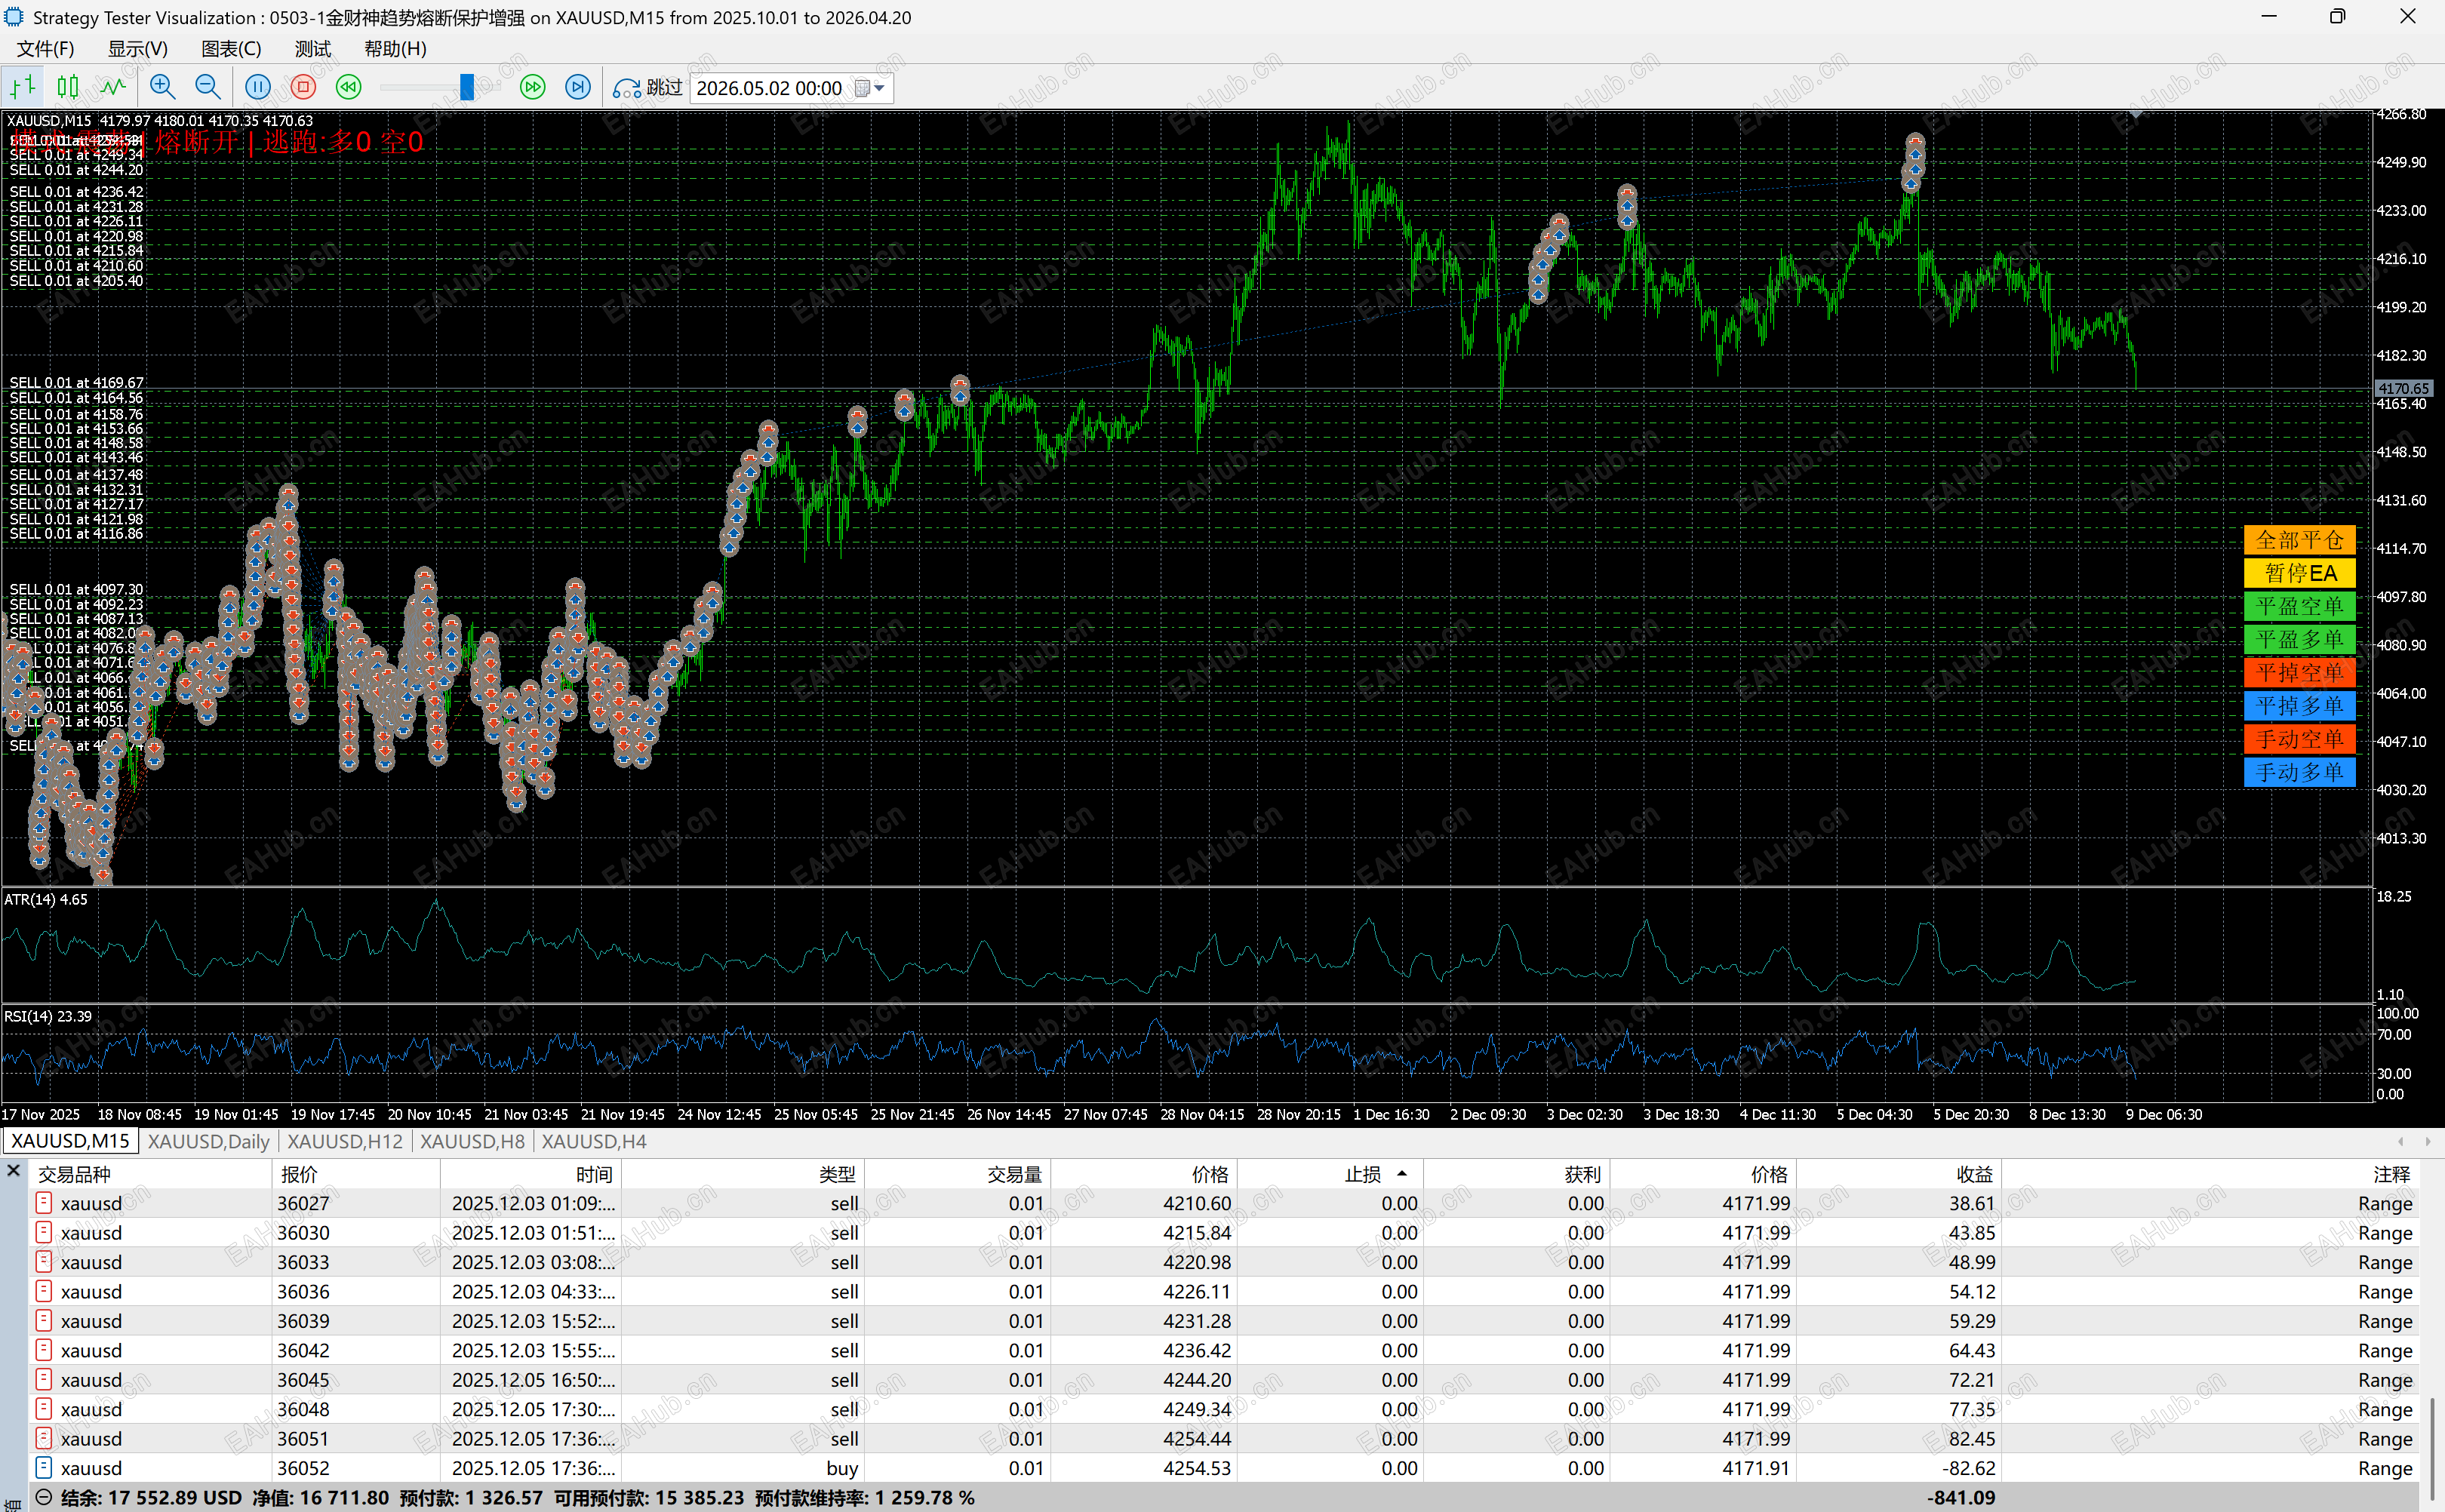Open the 帮助(H) menu
This screenshot has height=1512, width=2445.
(x=395, y=48)
